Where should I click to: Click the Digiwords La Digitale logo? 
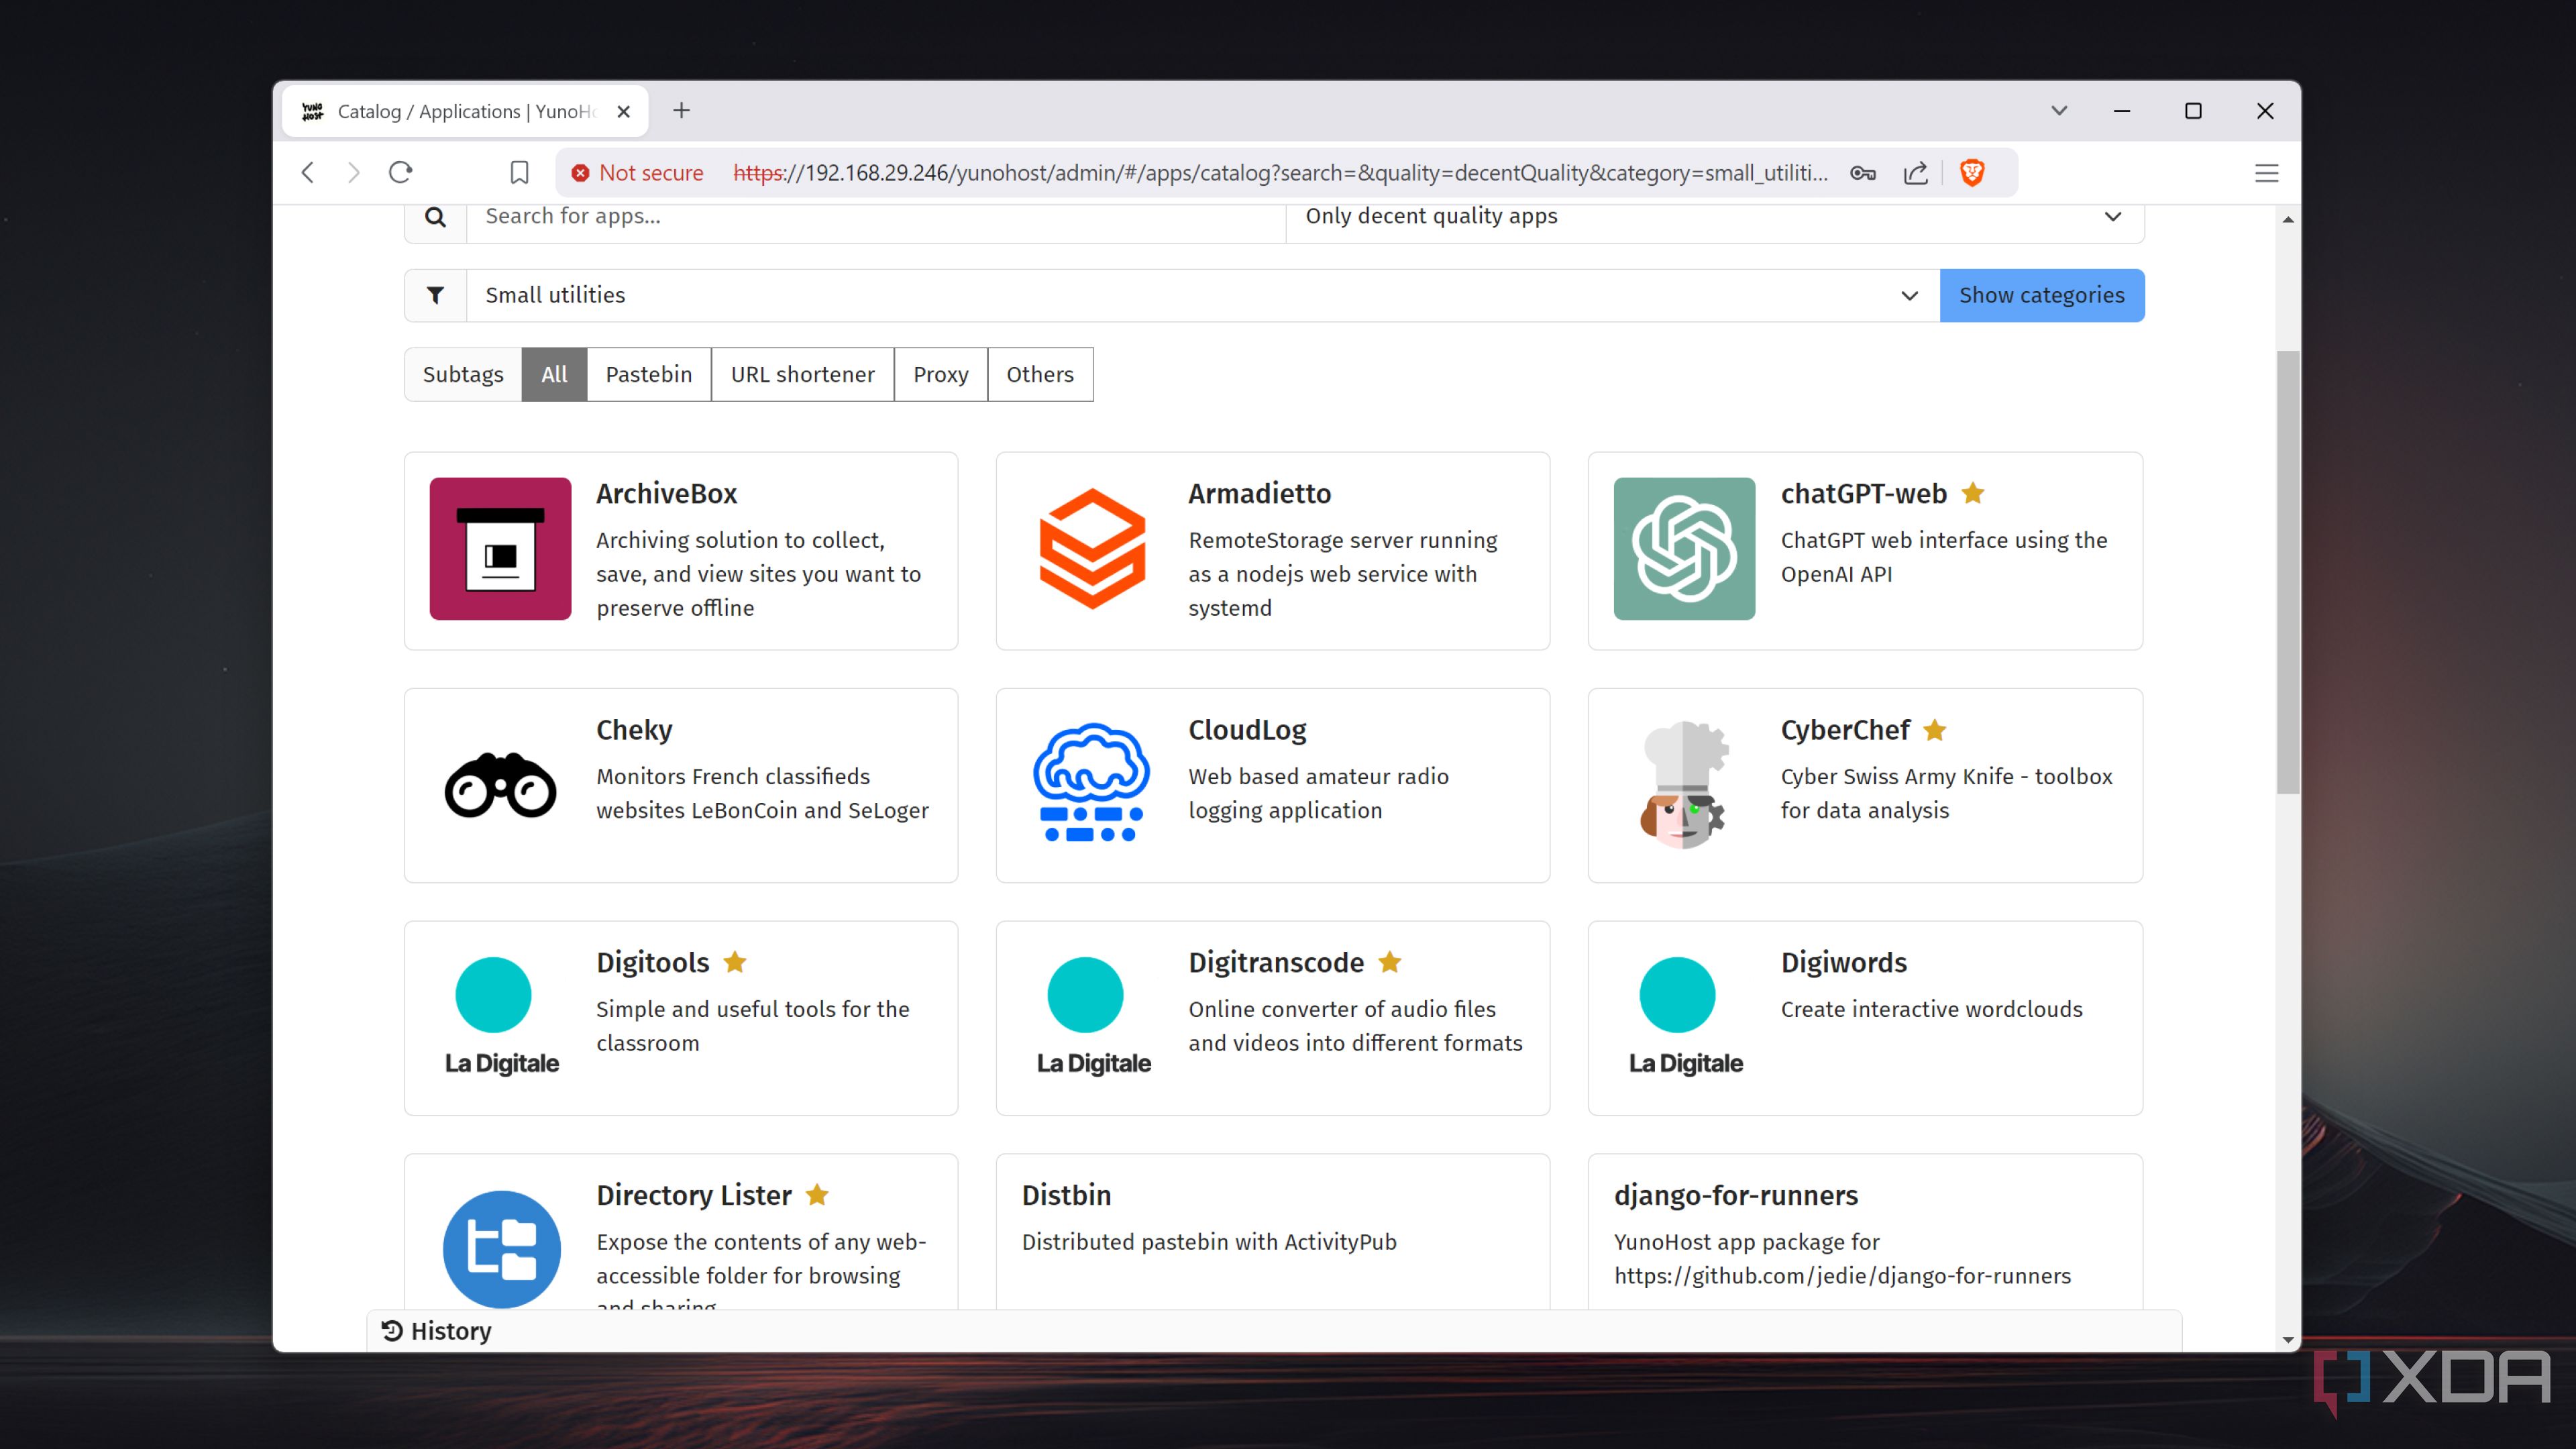(1685, 1016)
